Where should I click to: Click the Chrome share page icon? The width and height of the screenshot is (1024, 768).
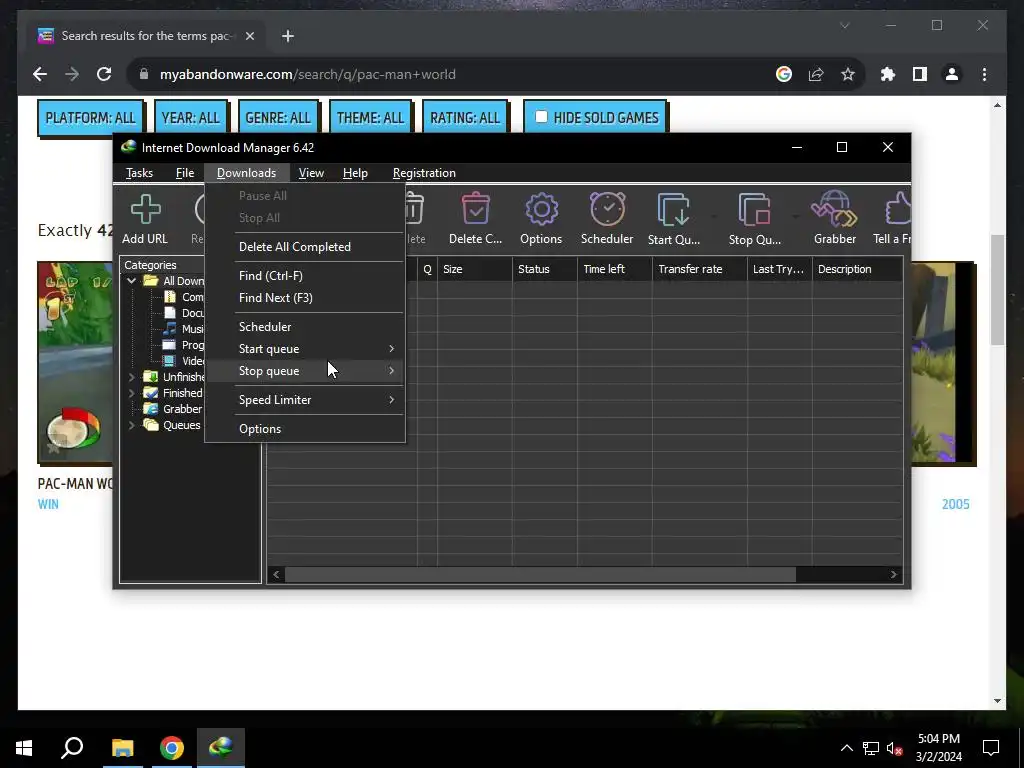pyautogui.click(x=816, y=74)
